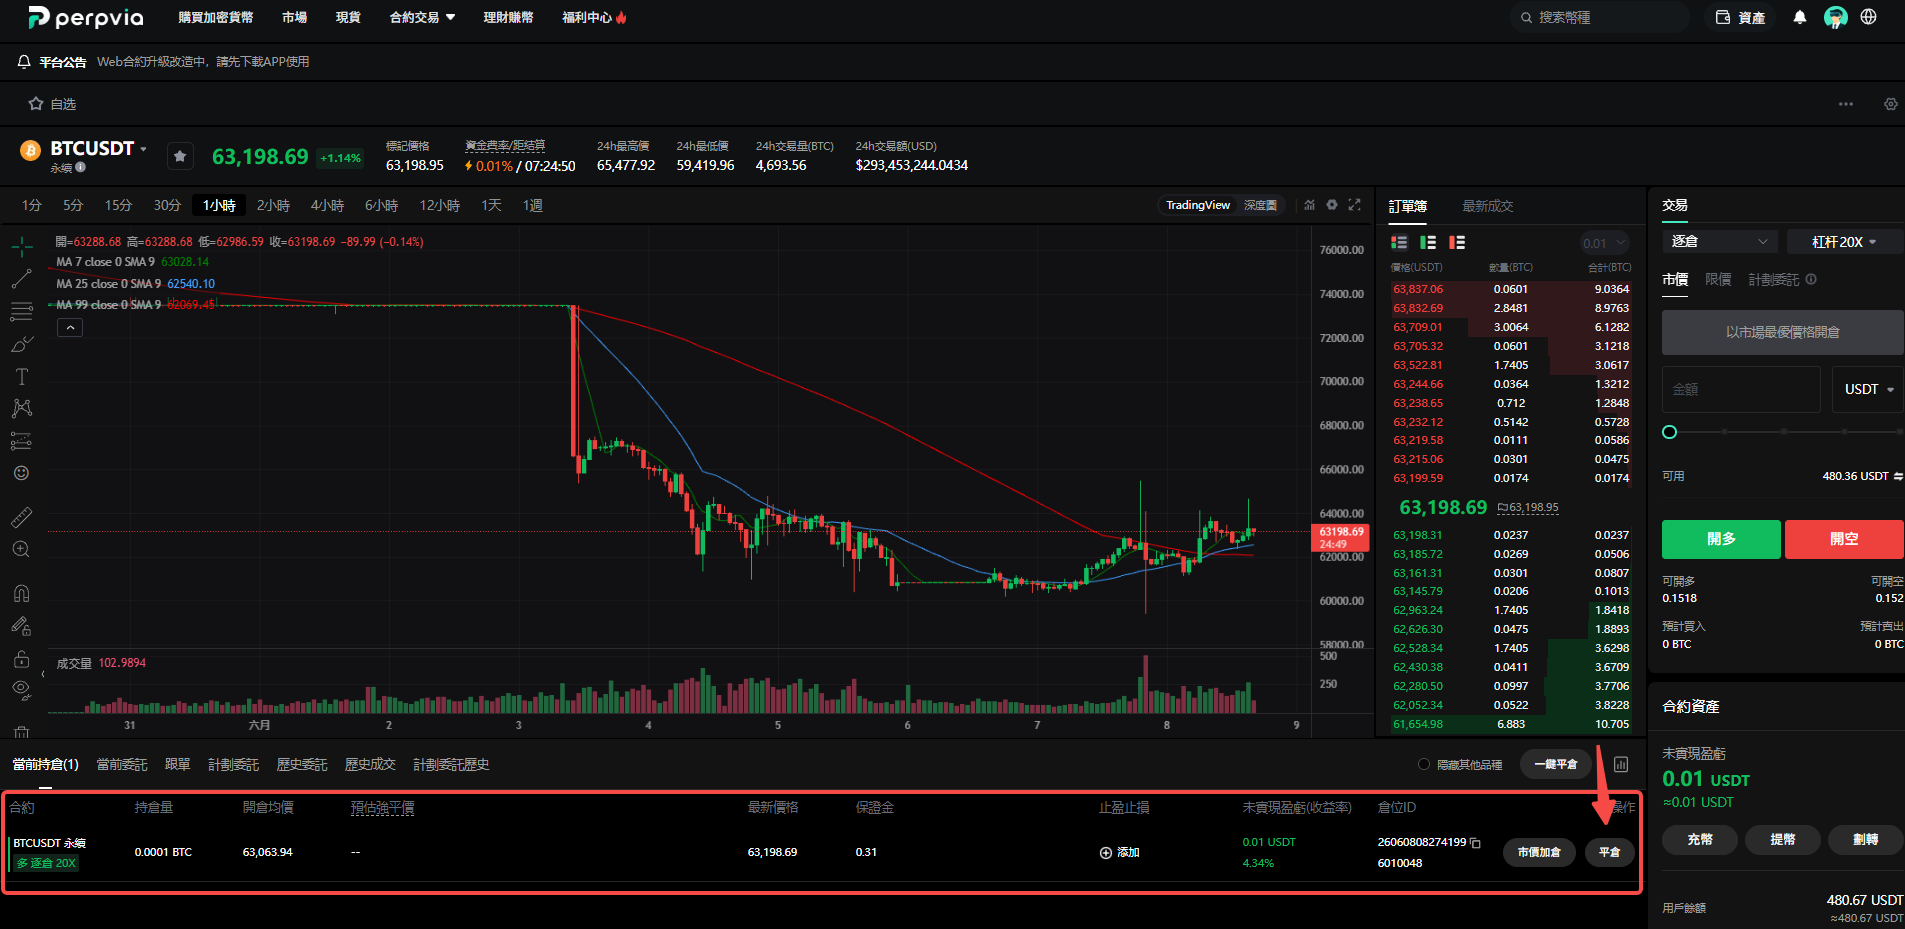
Task: Click the green open long button
Action: pos(1721,539)
